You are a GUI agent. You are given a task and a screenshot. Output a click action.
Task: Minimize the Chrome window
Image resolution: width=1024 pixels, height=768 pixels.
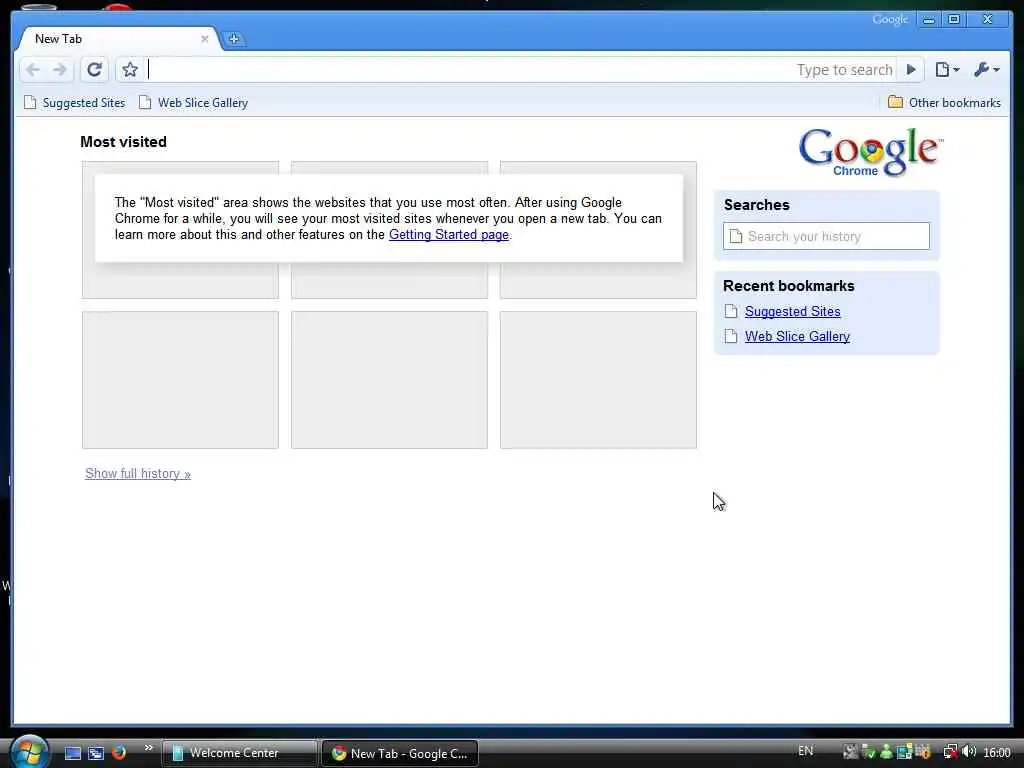tap(928, 20)
